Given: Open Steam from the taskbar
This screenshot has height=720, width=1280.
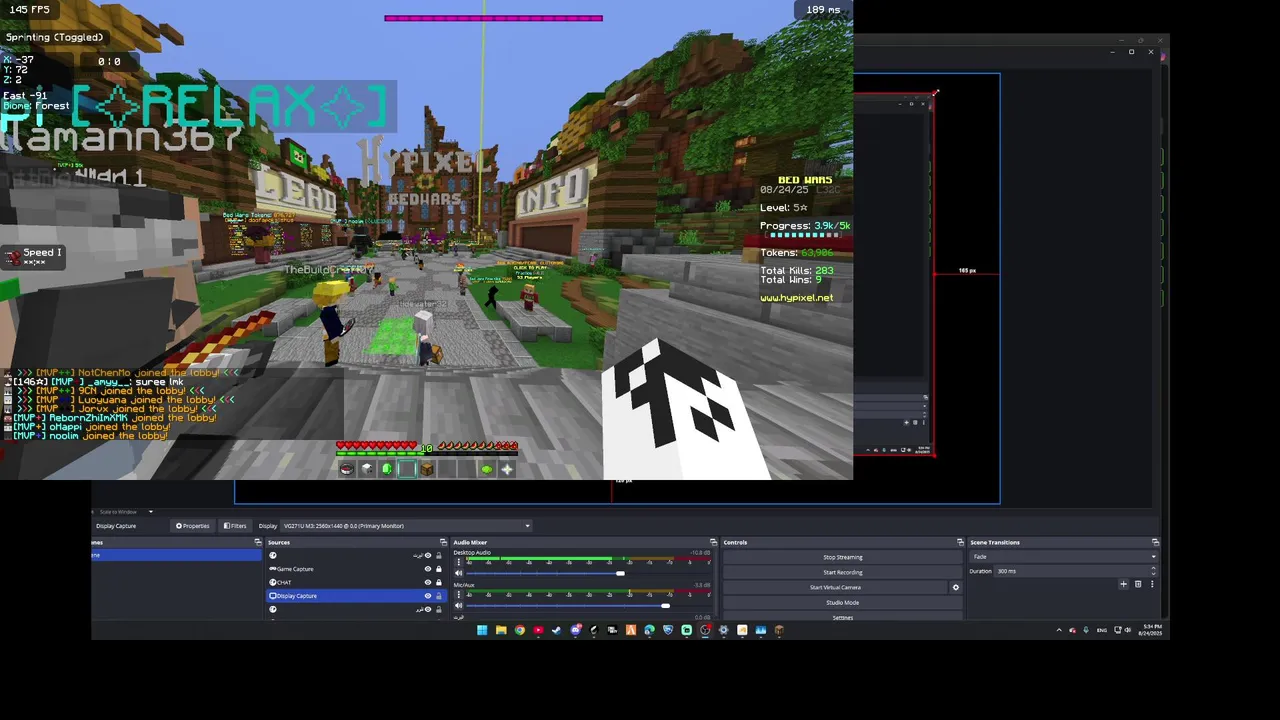Looking at the screenshot, I should [556, 630].
